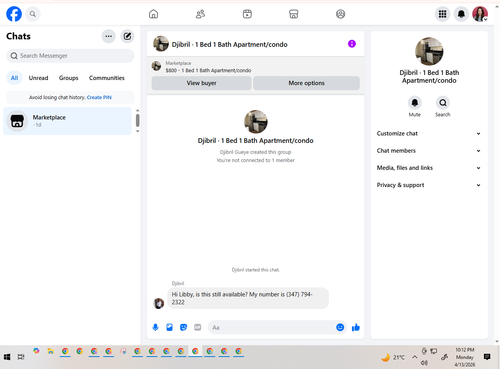Open the Marketplace chat in the list
This screenshot has height=369, width=500.
(x=67, y=121)
